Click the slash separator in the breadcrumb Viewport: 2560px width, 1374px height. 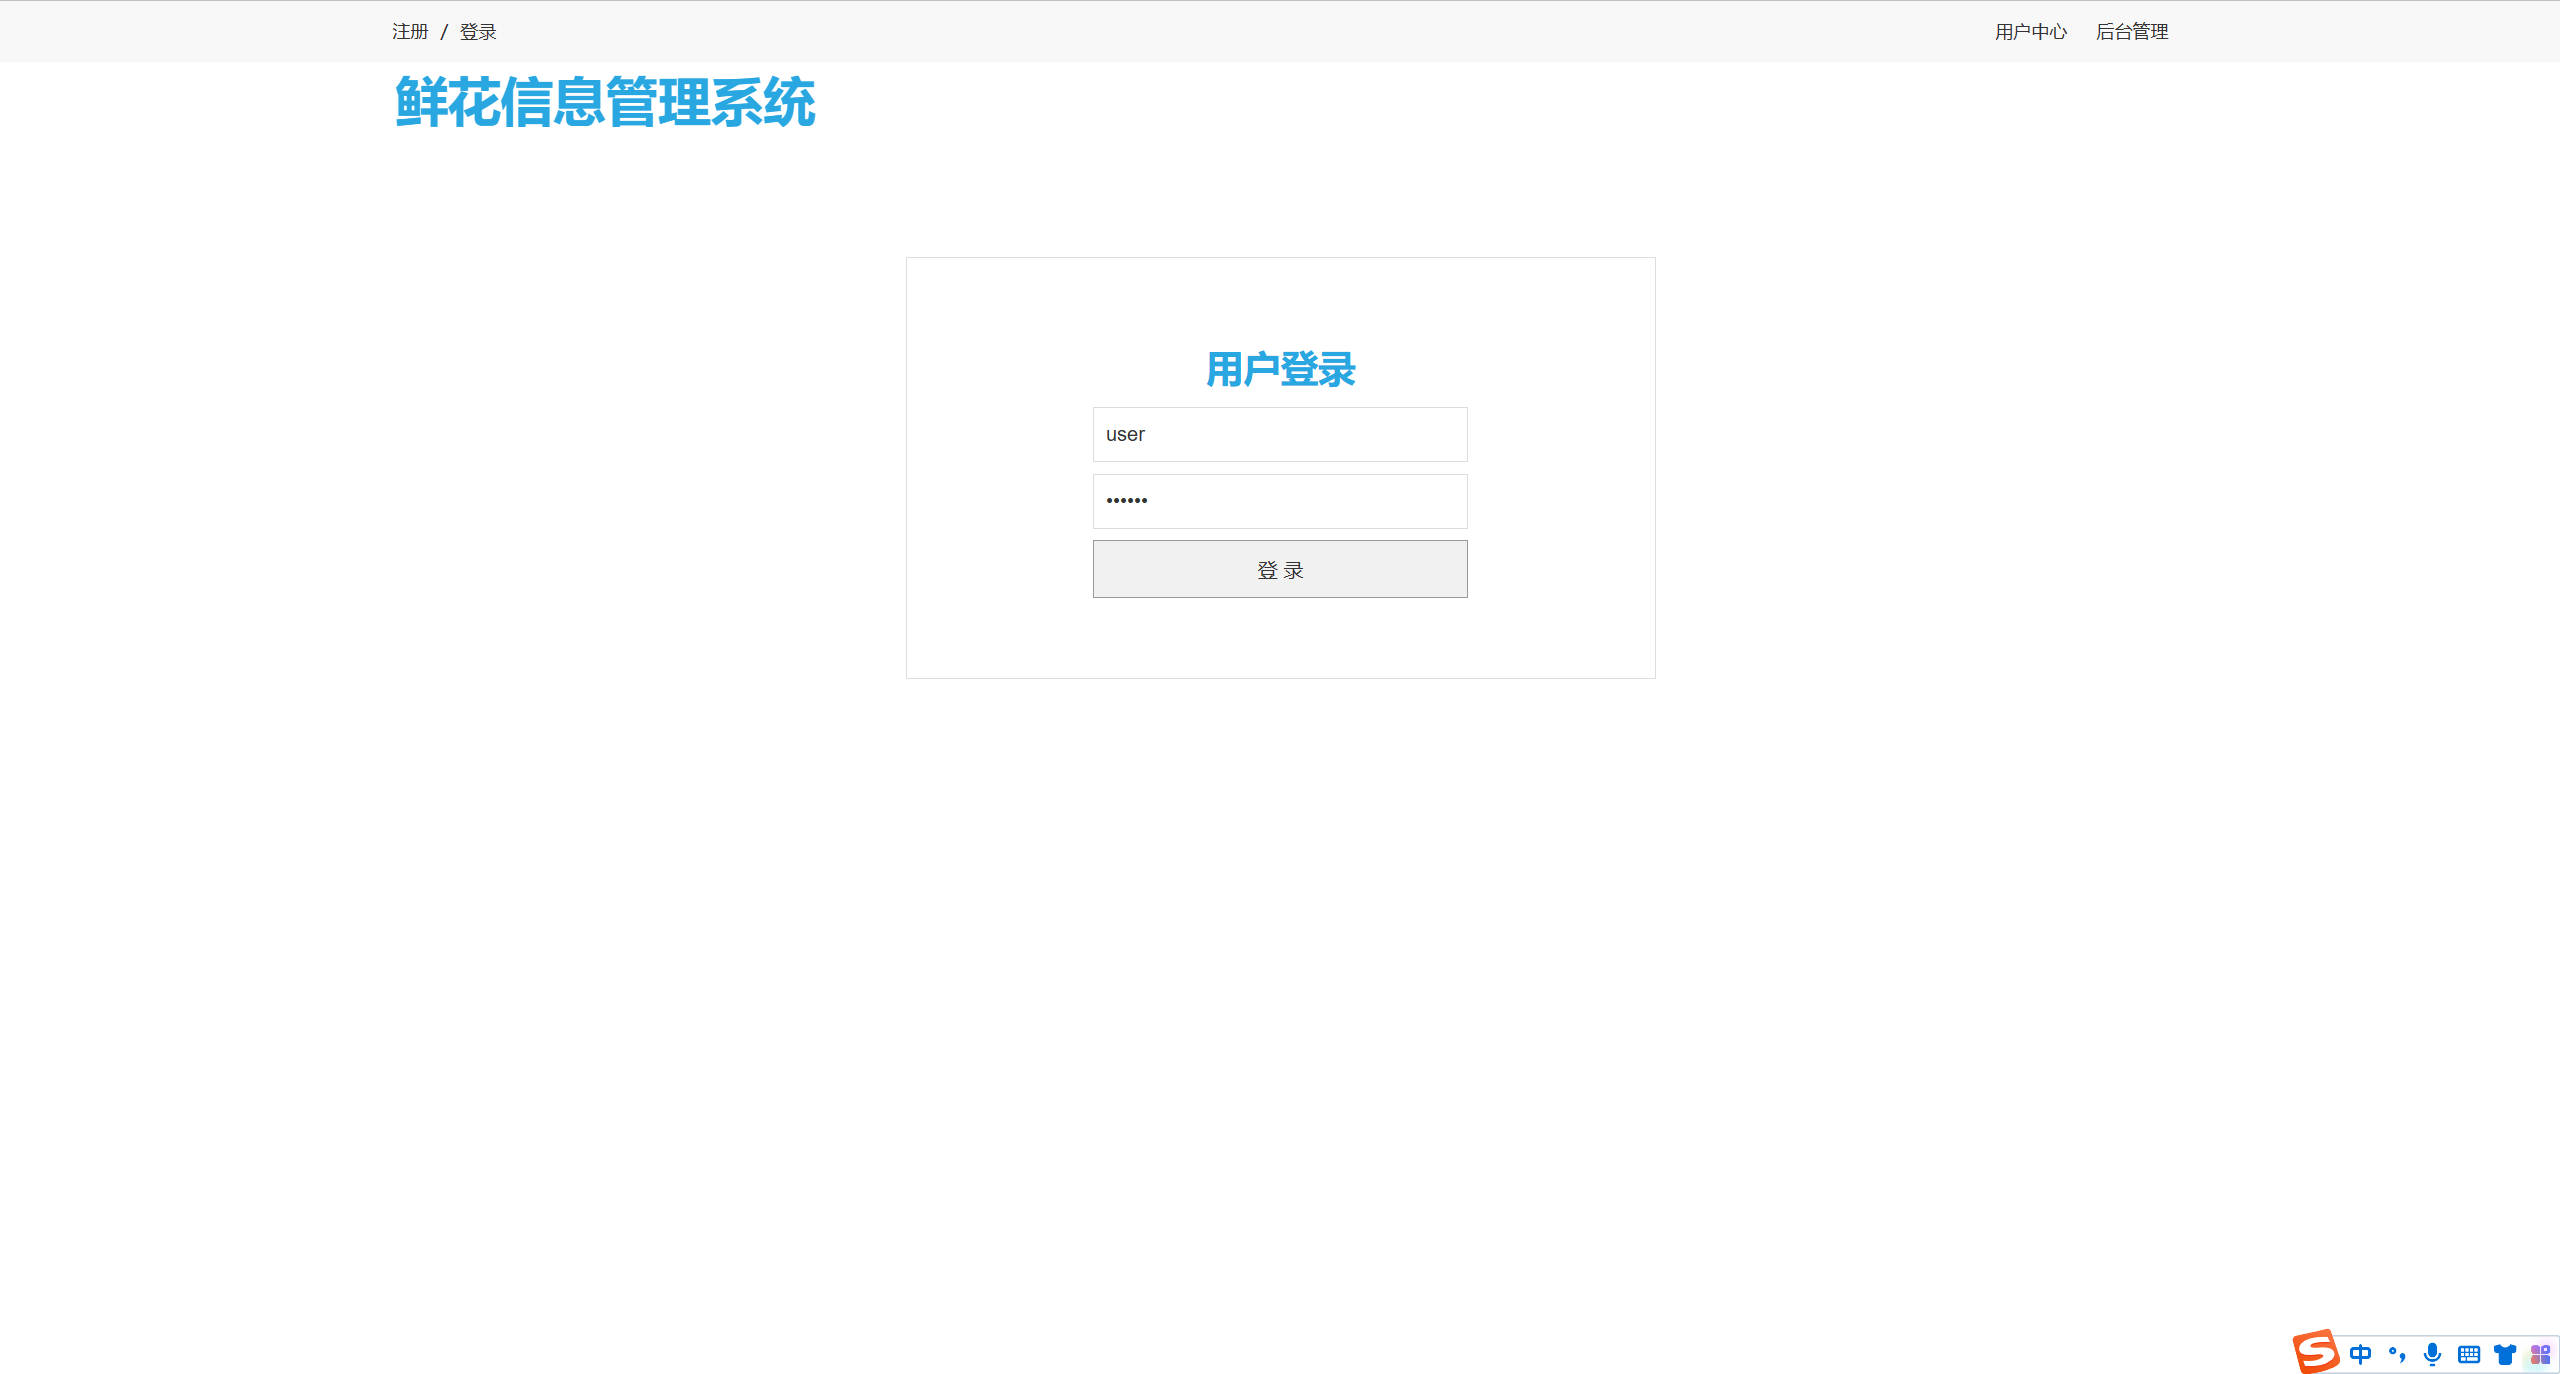(x=443, y=31)
